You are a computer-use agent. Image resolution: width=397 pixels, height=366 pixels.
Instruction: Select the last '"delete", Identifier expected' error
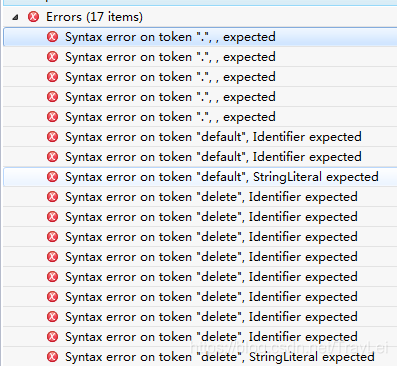pyautogui.click(x=200, y=337)
